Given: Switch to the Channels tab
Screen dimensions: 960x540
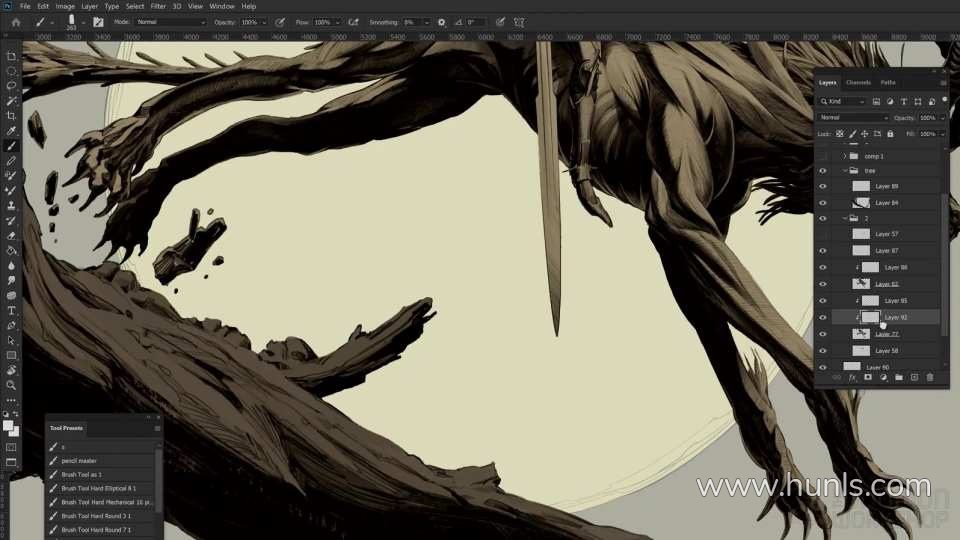Looking at the screenshot, I should [x=858, y=82].
